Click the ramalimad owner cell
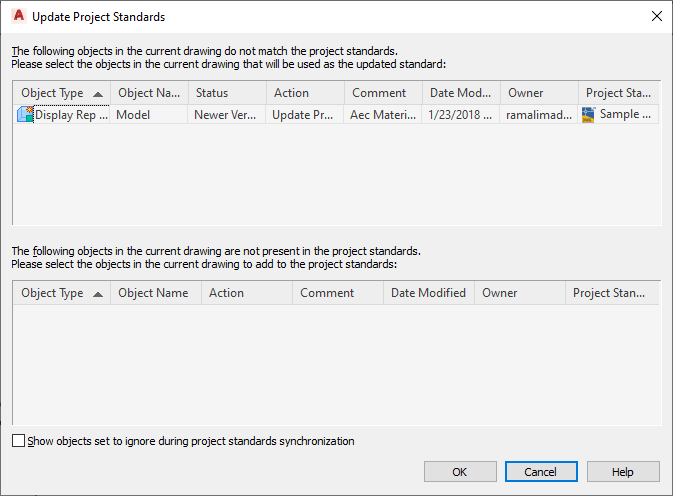 click(x=538, y=115)
